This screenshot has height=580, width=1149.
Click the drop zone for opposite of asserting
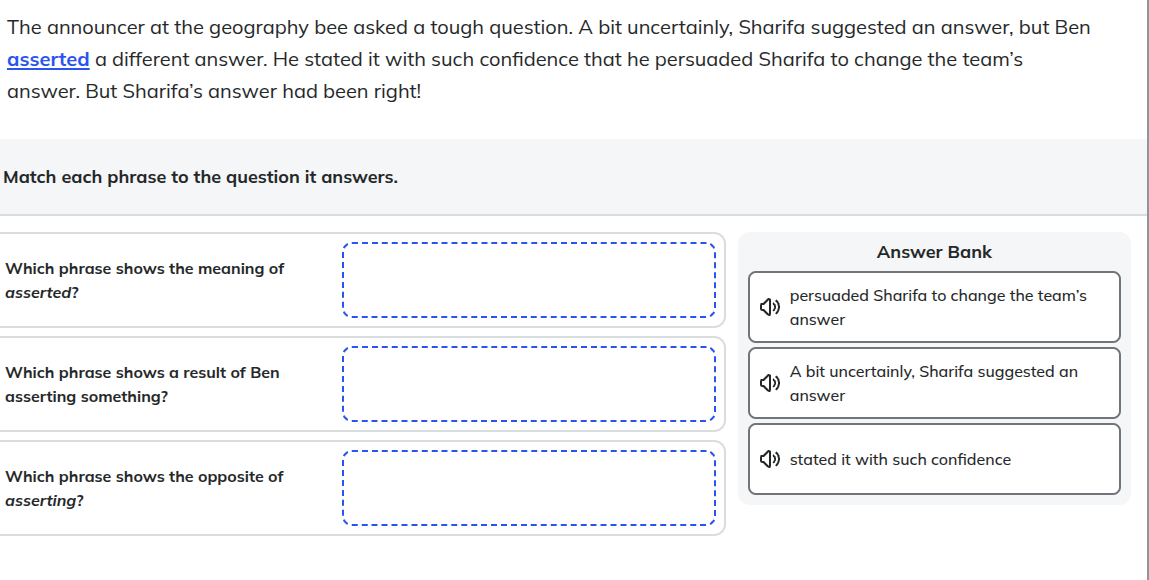pos(529,488)
